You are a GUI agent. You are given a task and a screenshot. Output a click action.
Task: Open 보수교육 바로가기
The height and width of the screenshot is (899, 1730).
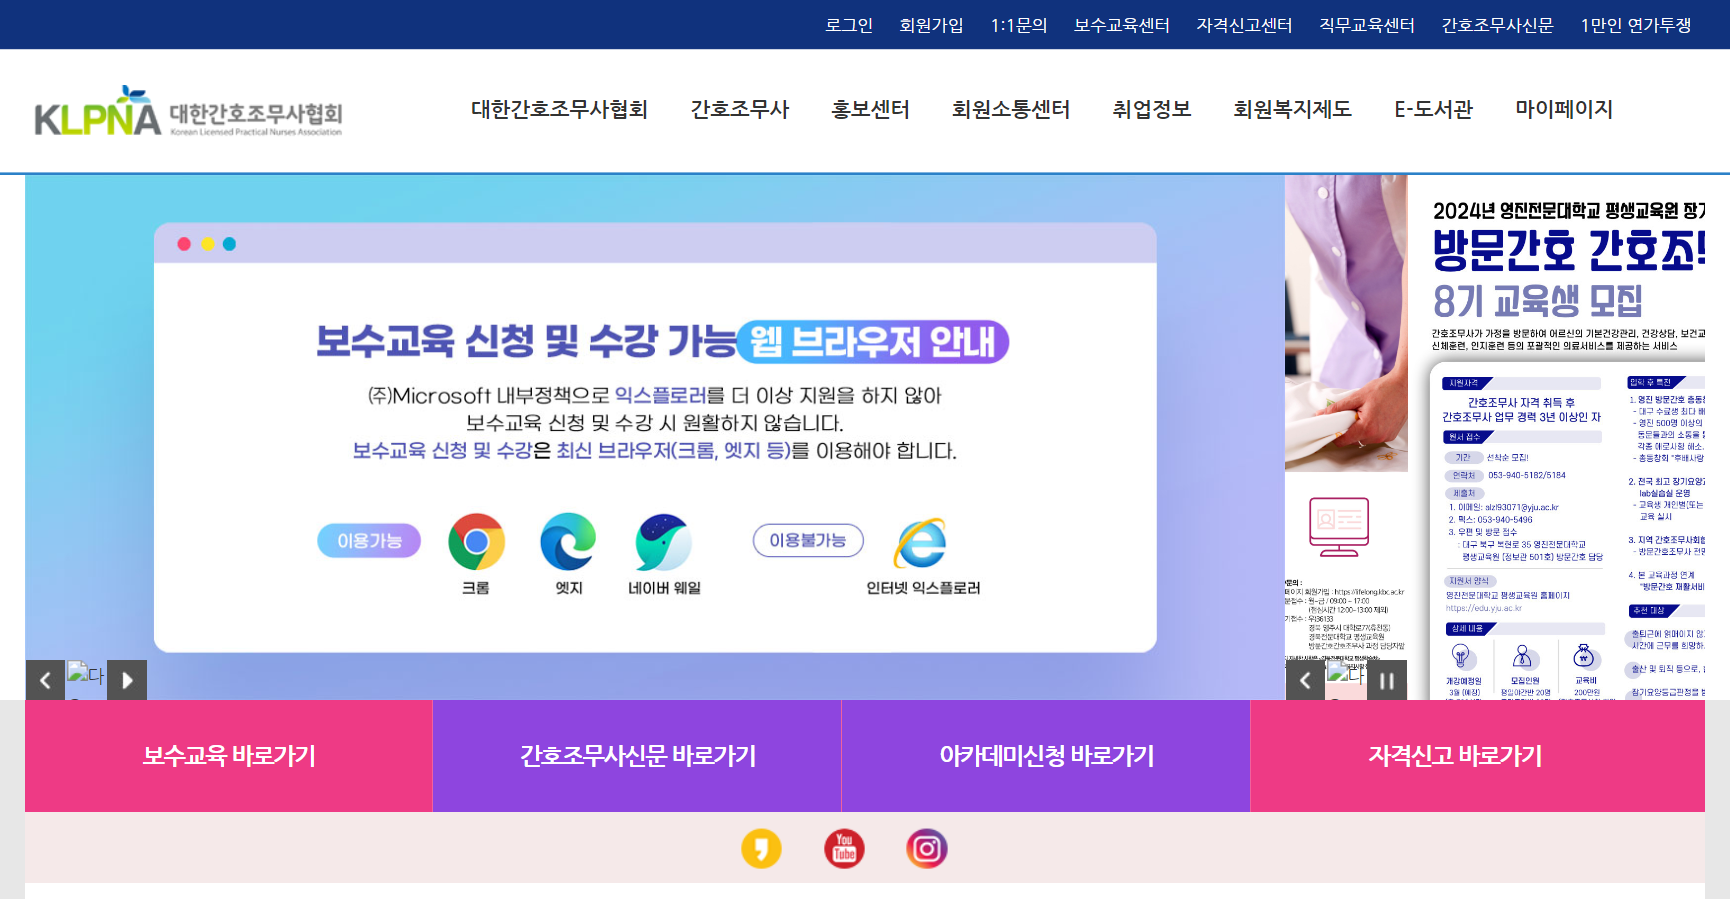coord(229,756)
